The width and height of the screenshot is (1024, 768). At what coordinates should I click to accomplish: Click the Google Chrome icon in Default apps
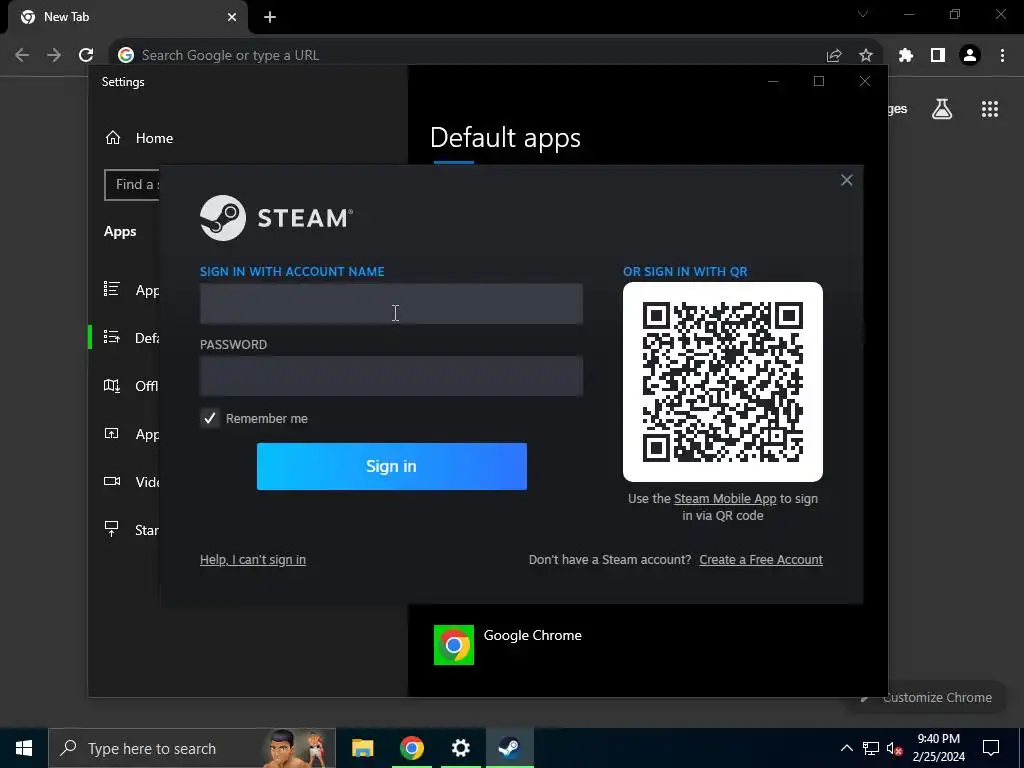tap(454, 645)
